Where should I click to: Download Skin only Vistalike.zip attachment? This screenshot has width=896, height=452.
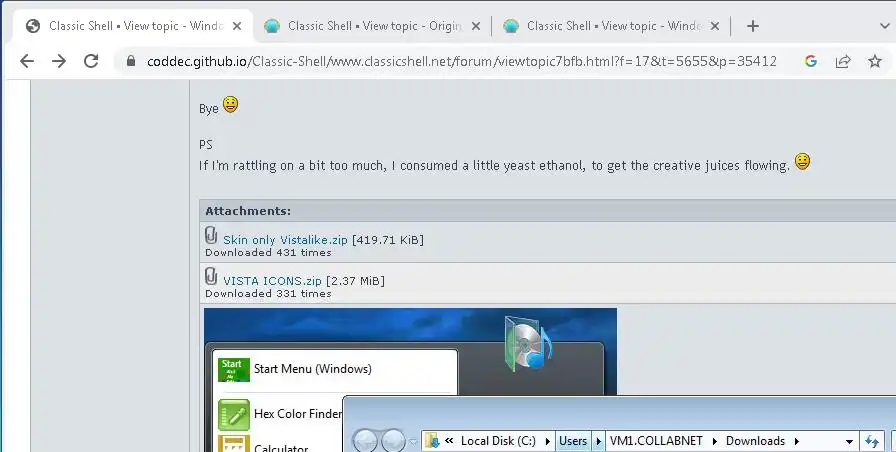point(285,240)
